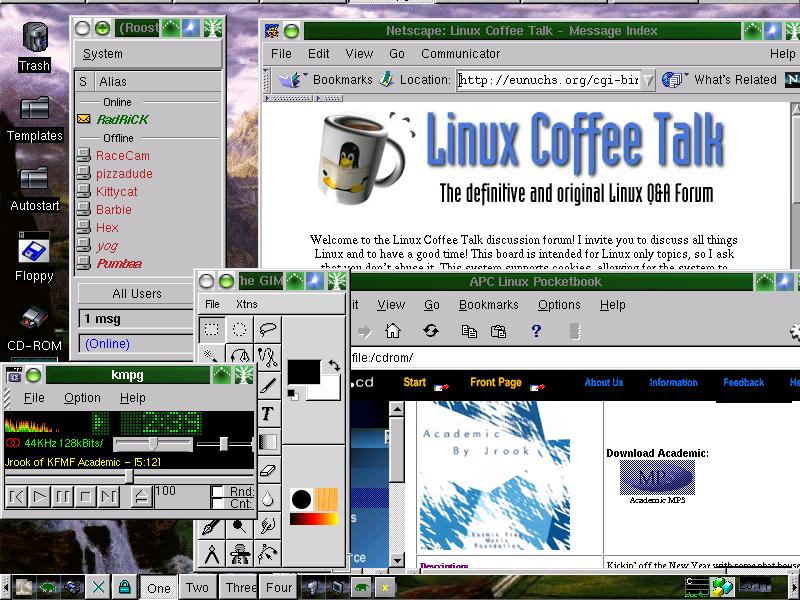Enable the Rnd checkbox in kmpg

(x=217, y=492)
